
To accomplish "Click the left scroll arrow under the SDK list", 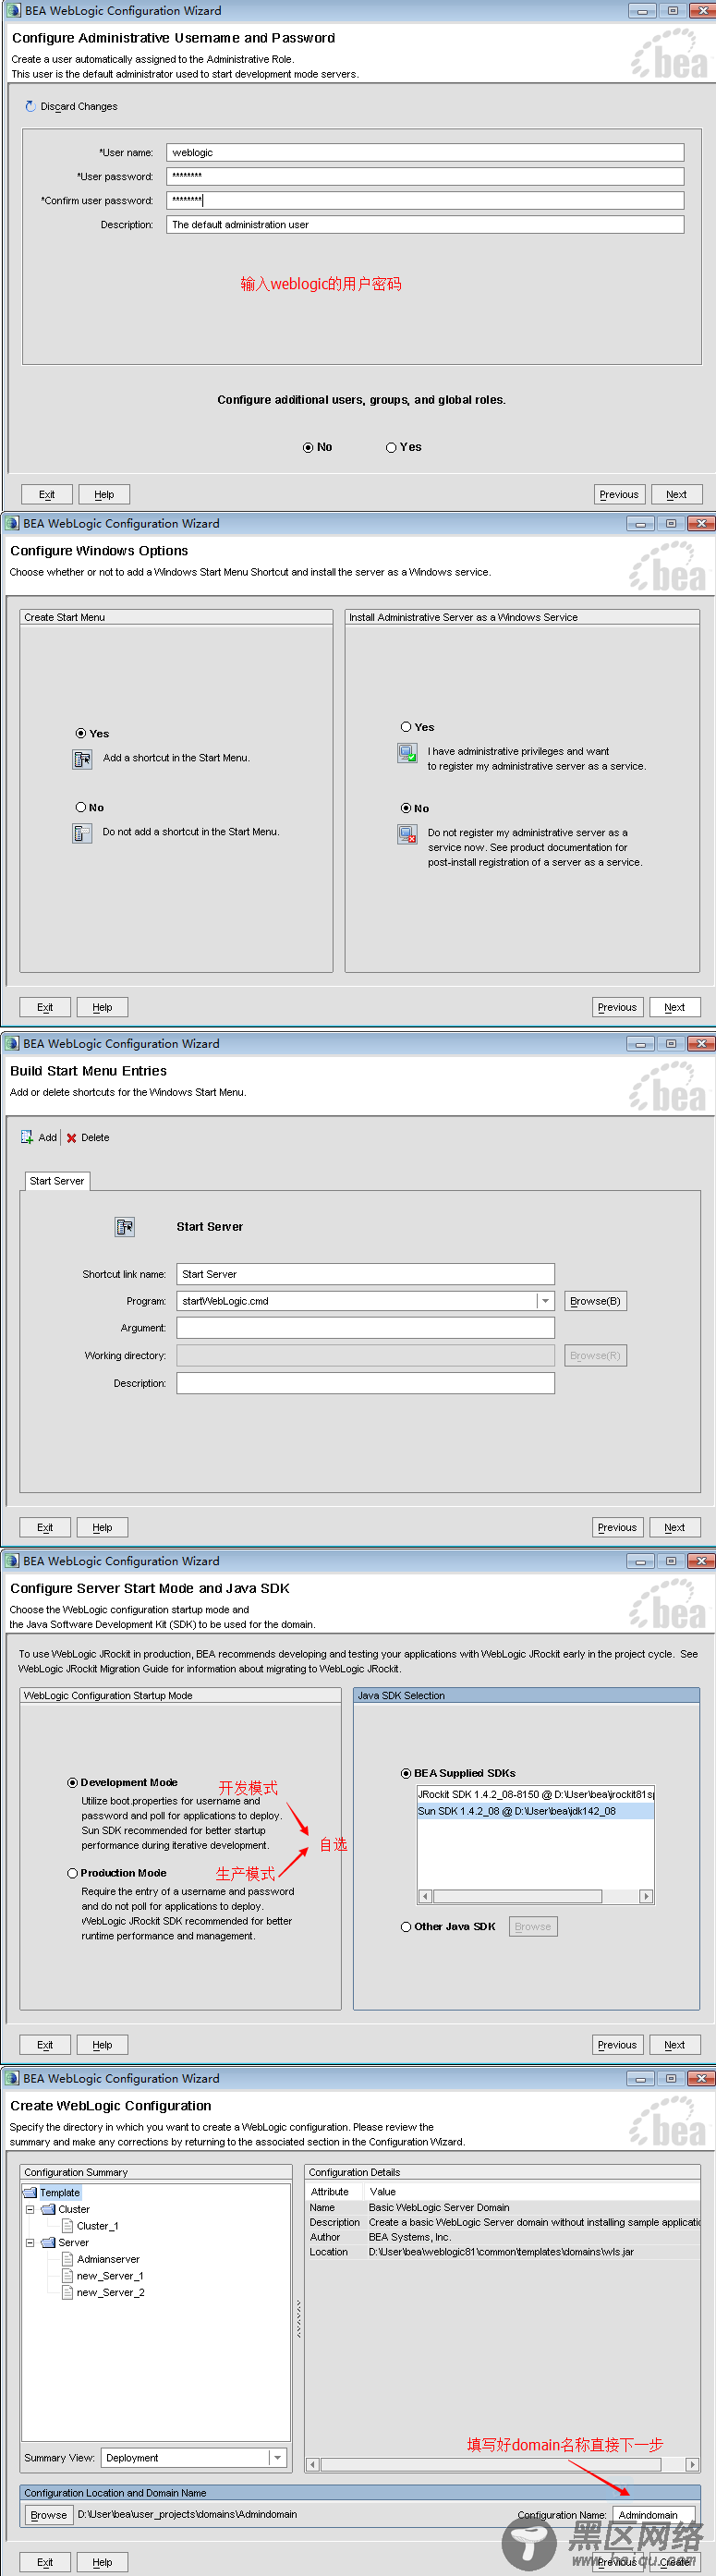I will [x=425, y=1896].
